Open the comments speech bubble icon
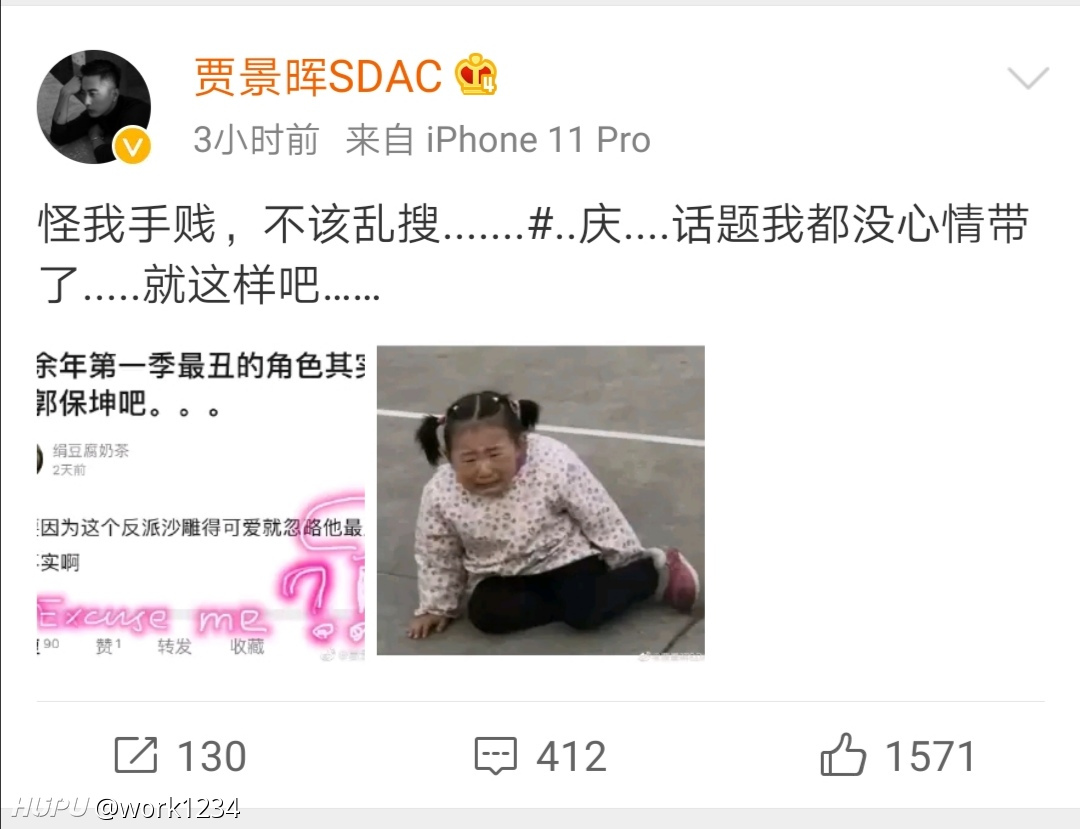Image resolution: width=1080 pixels, height=829 pixels. (495, 755)
